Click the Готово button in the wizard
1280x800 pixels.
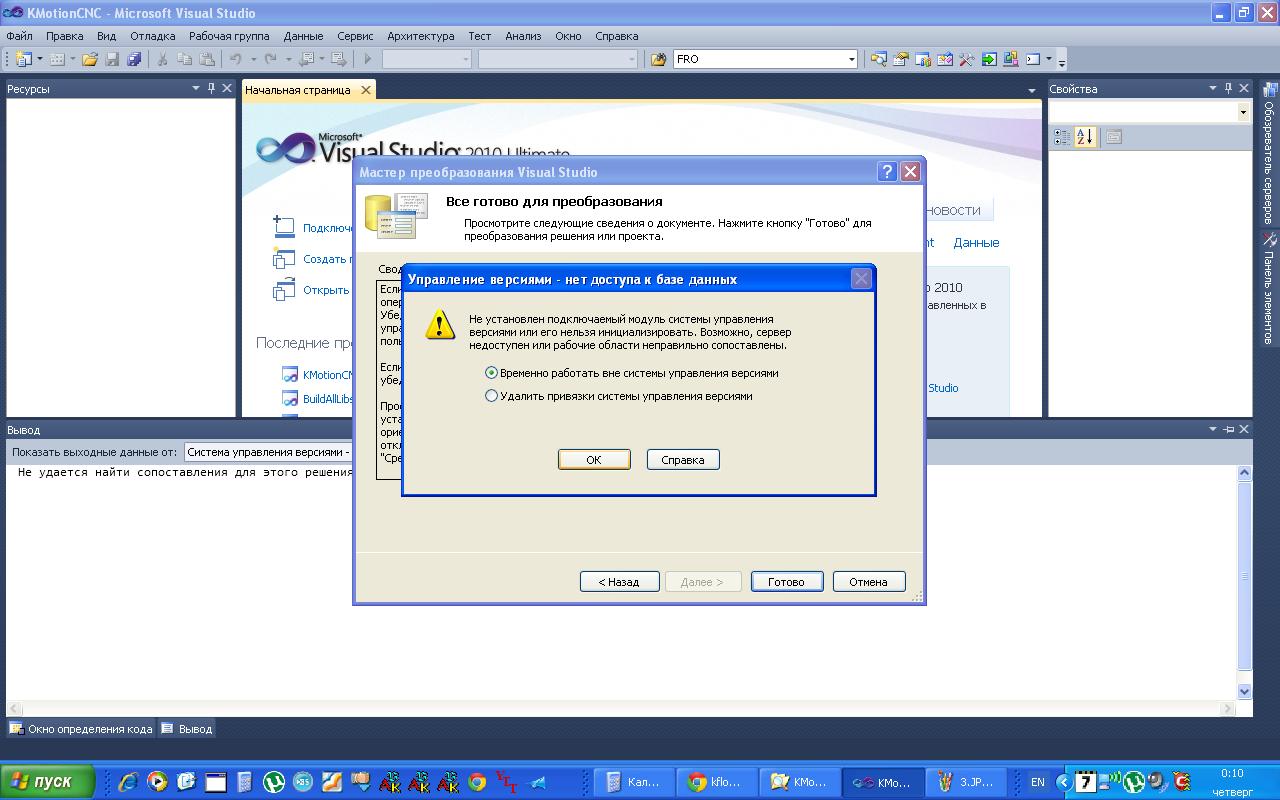pyautogui.click(x=786, y=582)
